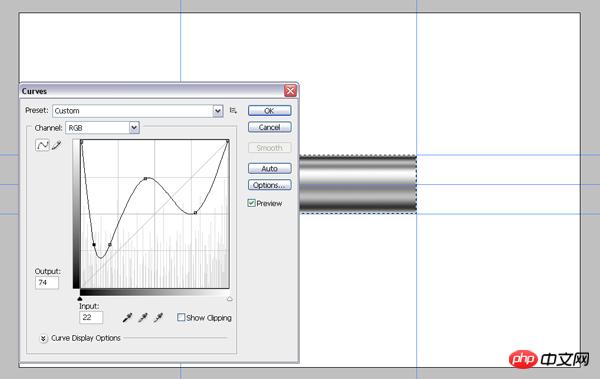
Task: Pick the gray point eyedropper
Action: 143,317
